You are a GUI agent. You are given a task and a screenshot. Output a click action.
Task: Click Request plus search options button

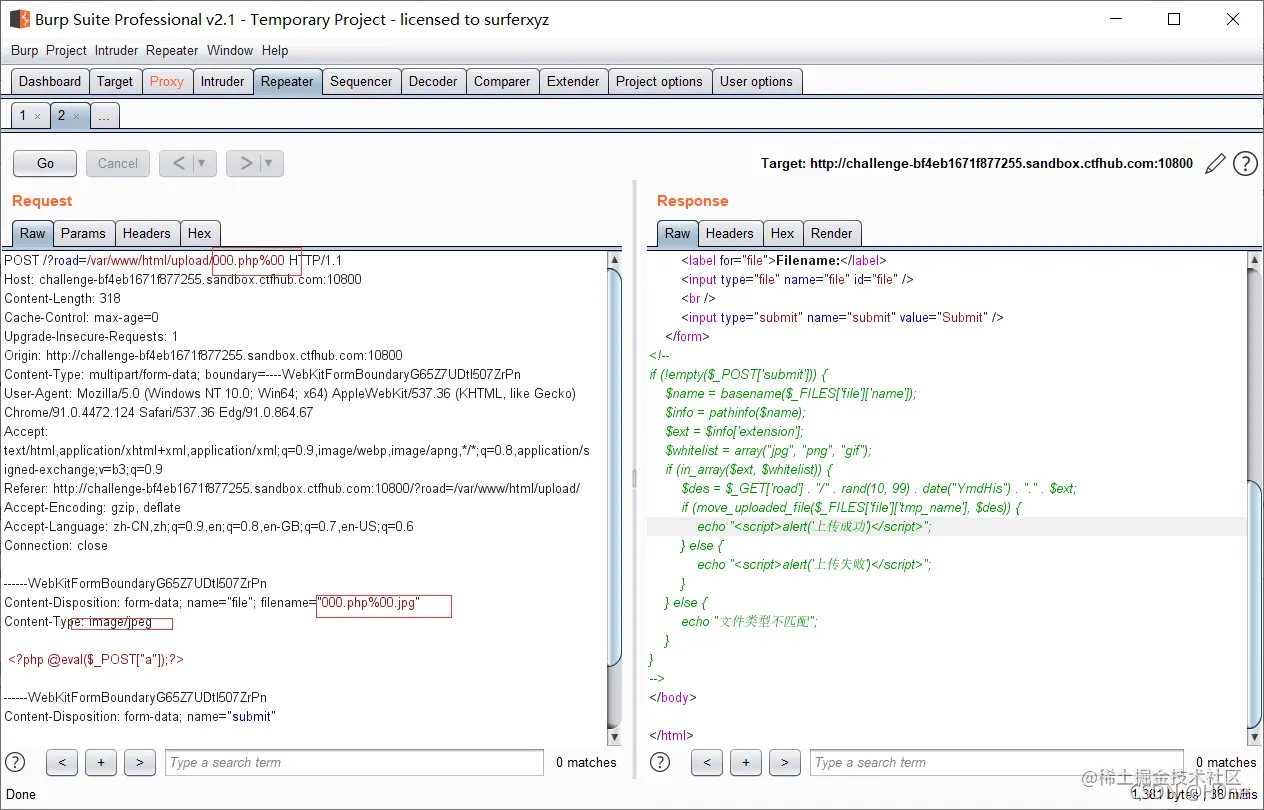tap(101, 762)
